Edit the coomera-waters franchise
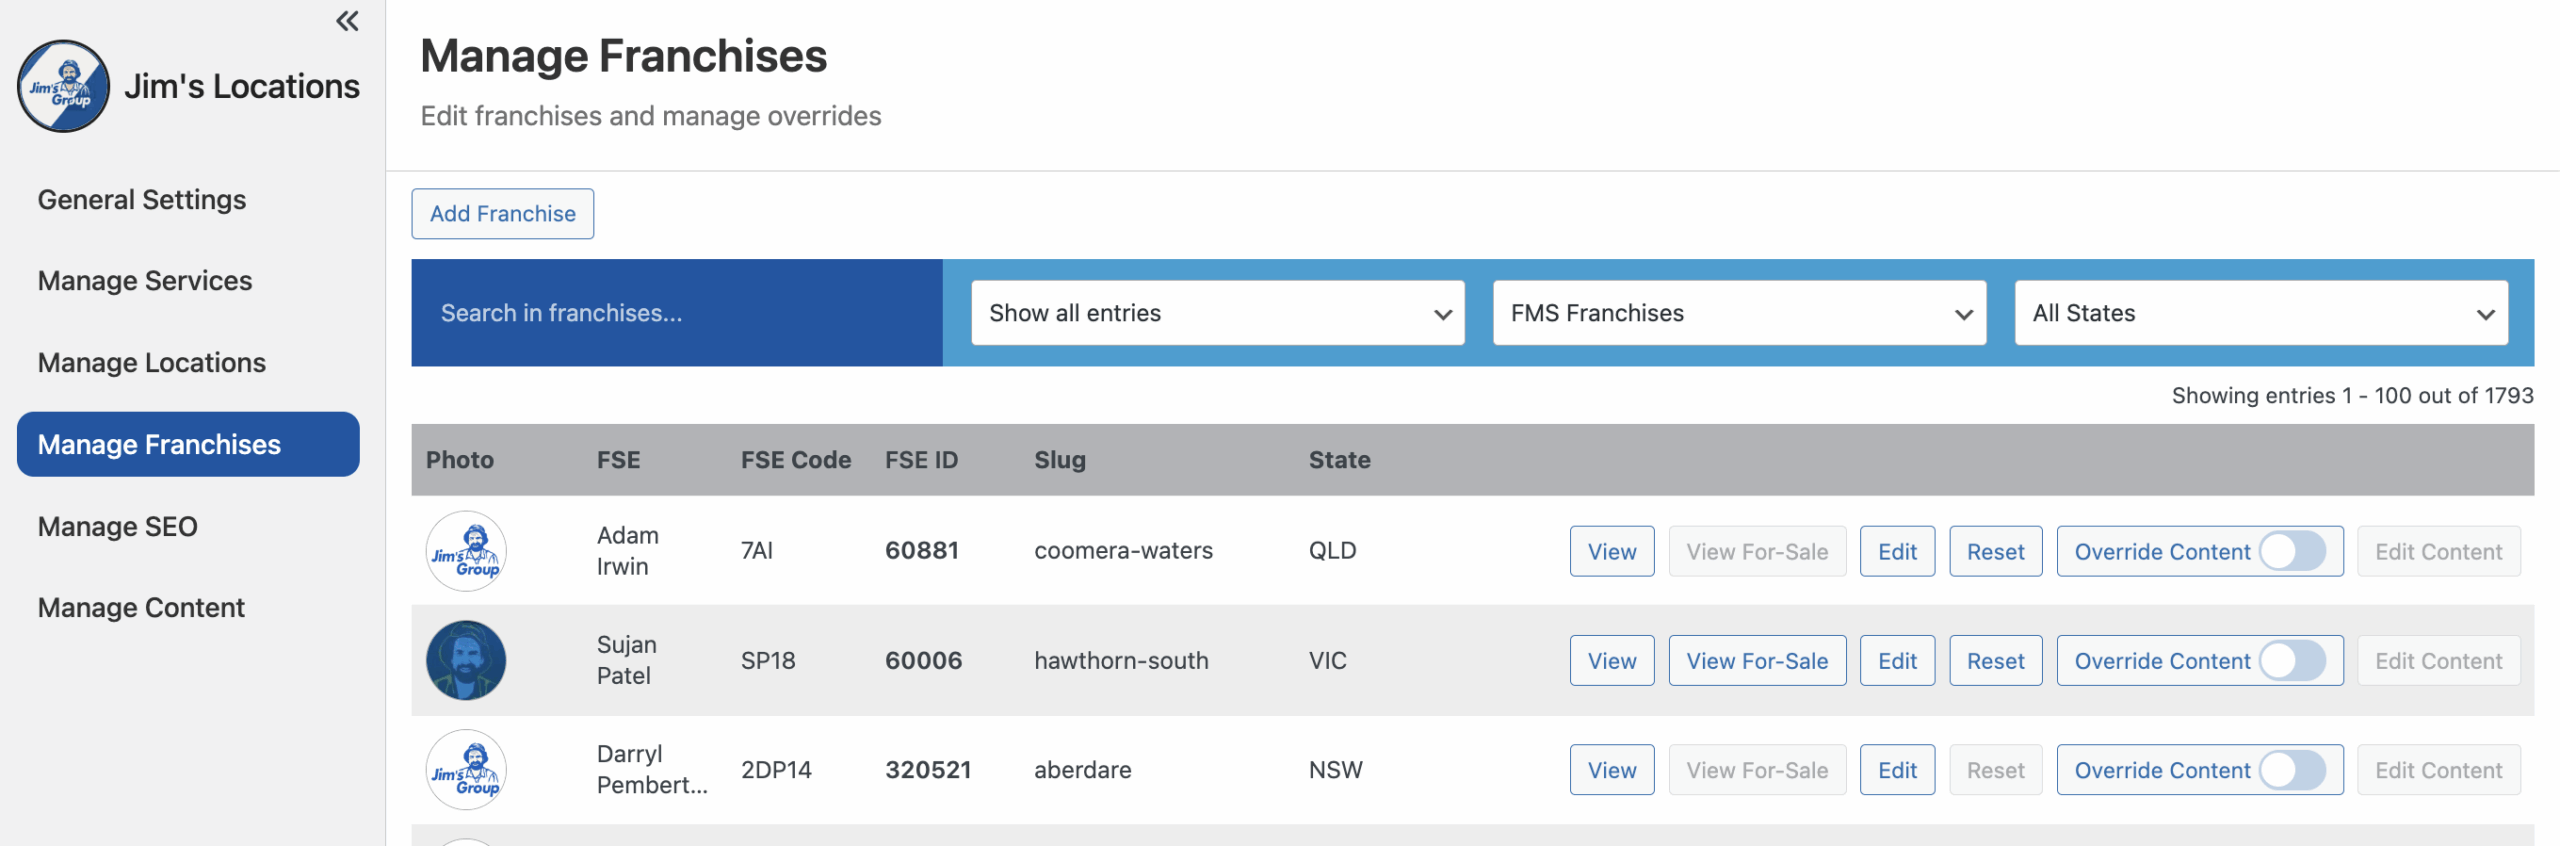The height and width of the screenshot is (846, 2560). point(1896,551)
